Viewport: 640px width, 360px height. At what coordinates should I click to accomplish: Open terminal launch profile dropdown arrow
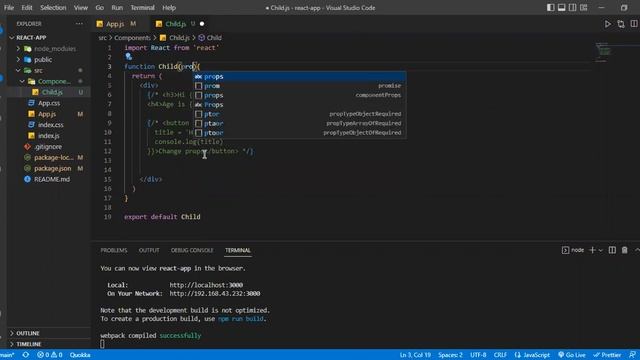[x=600, y=250]
